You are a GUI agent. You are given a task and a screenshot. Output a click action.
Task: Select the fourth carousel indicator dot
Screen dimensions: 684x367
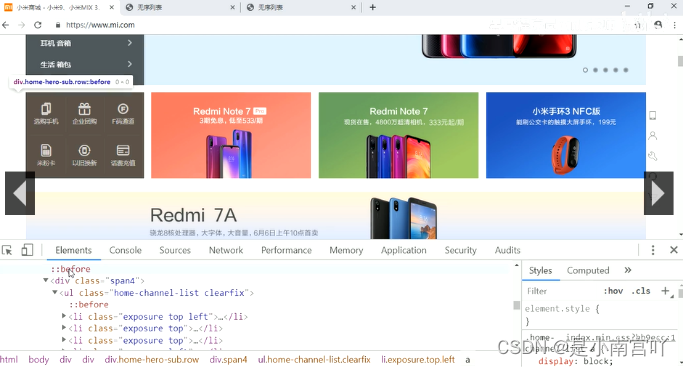point(616,70)
